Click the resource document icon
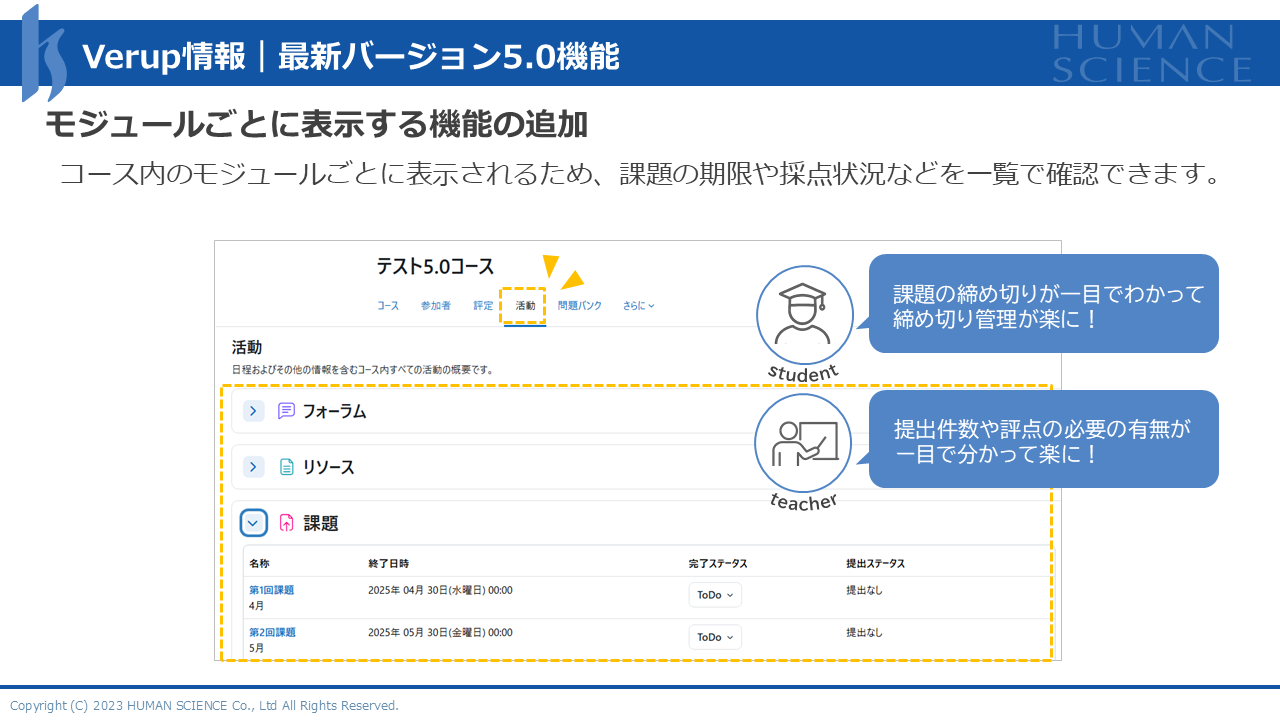 [286, 467]
